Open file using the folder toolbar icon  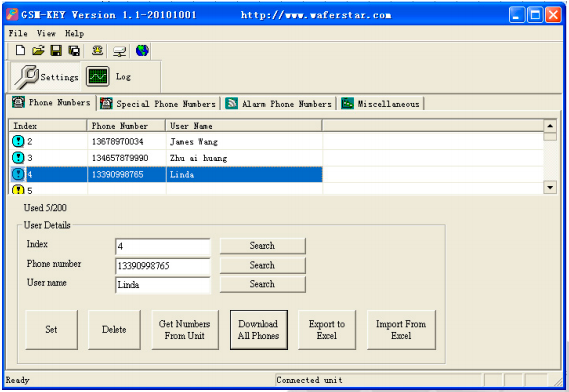38,50
